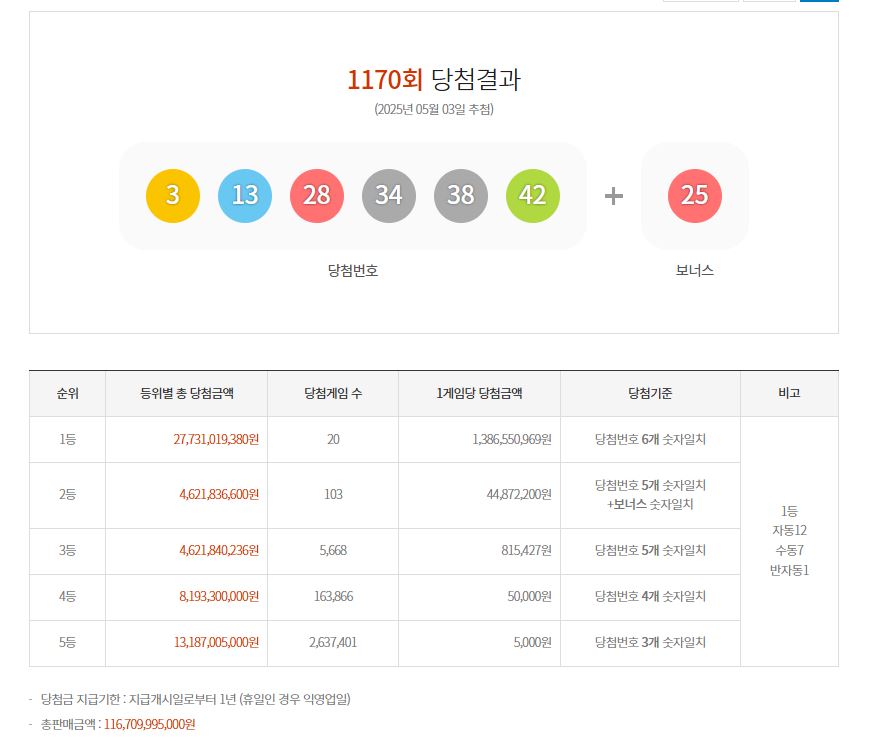
Task: Click the per-game prize 50,000원
Action: click(x=529, y=596)
